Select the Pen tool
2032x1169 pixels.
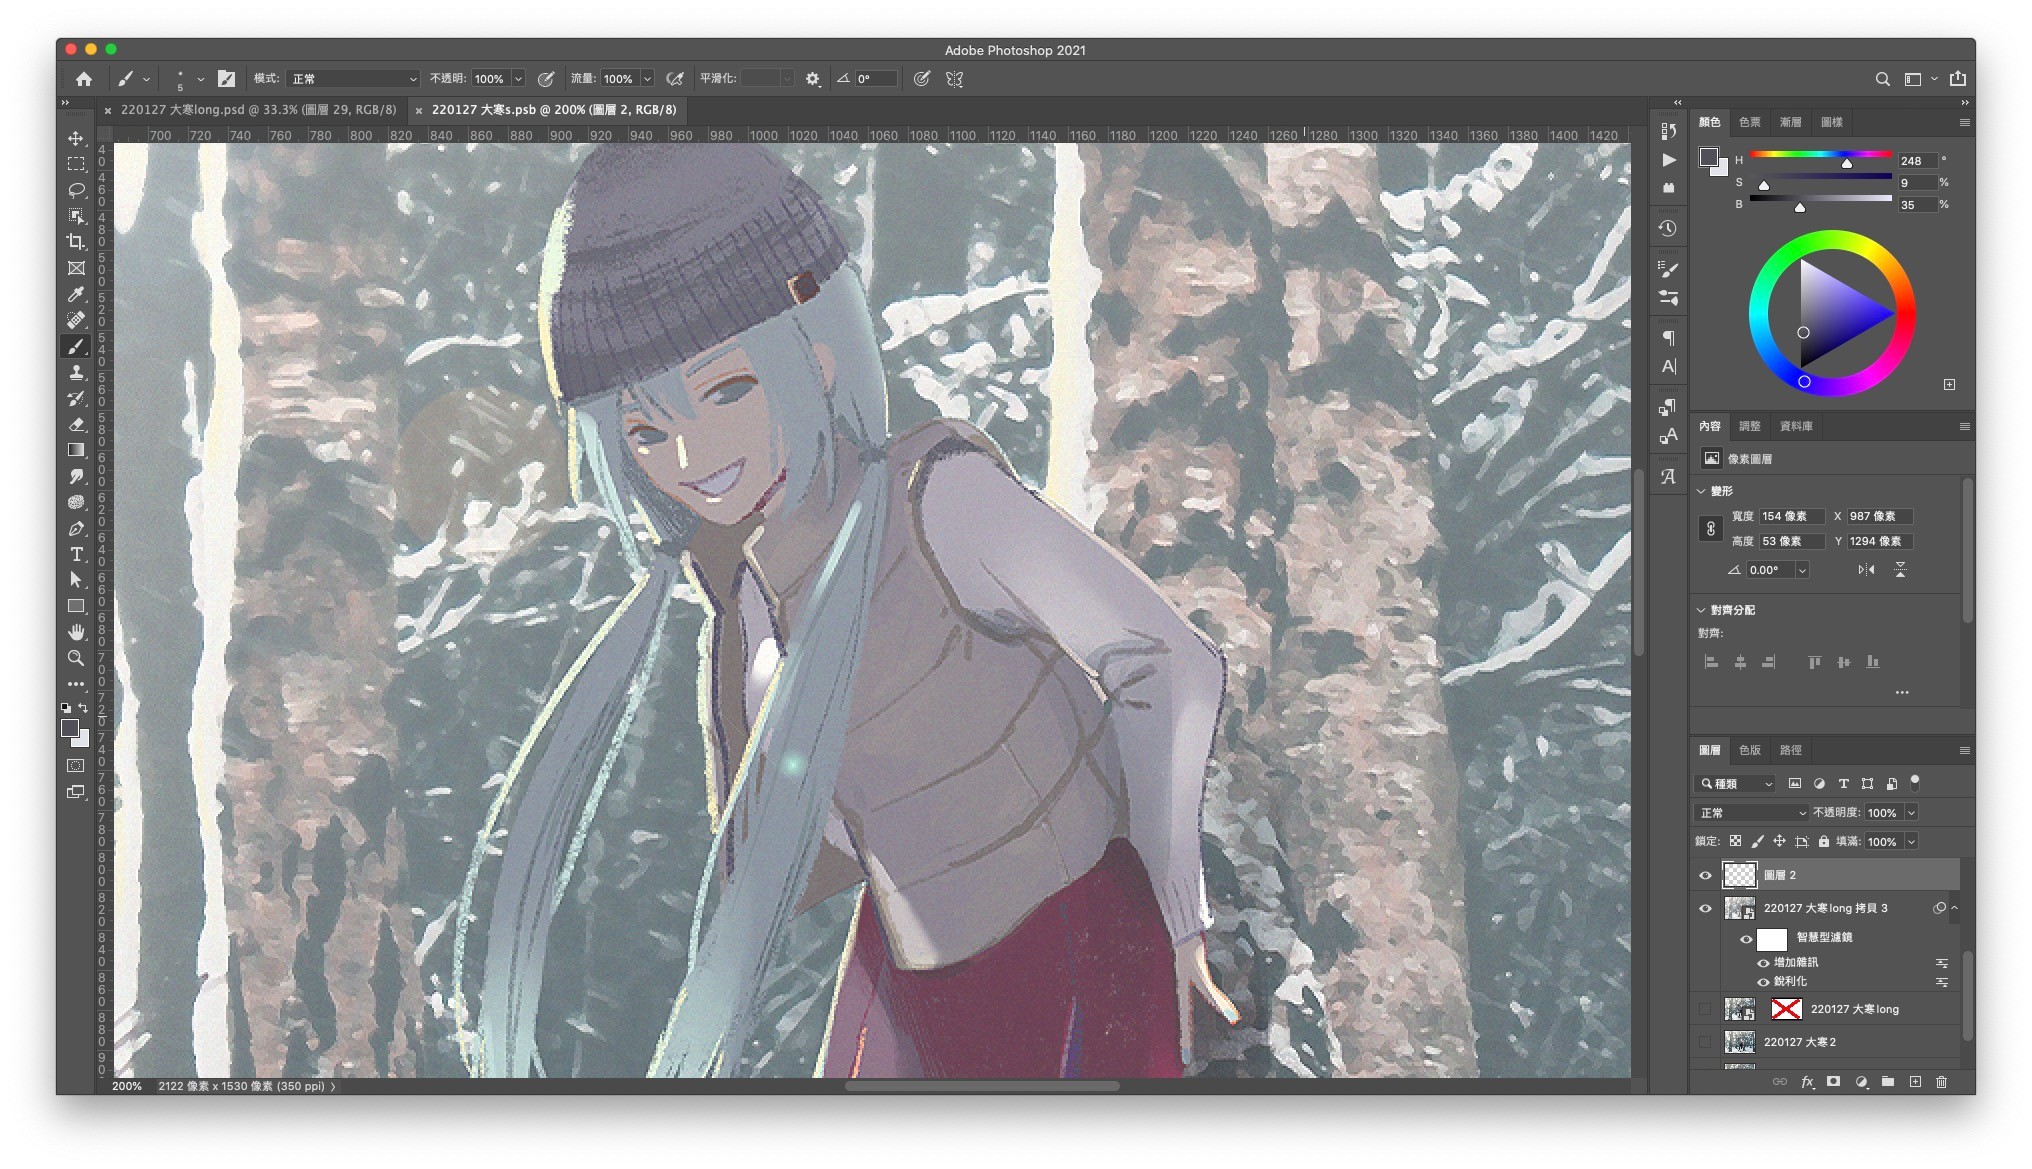tap(76, 528)
